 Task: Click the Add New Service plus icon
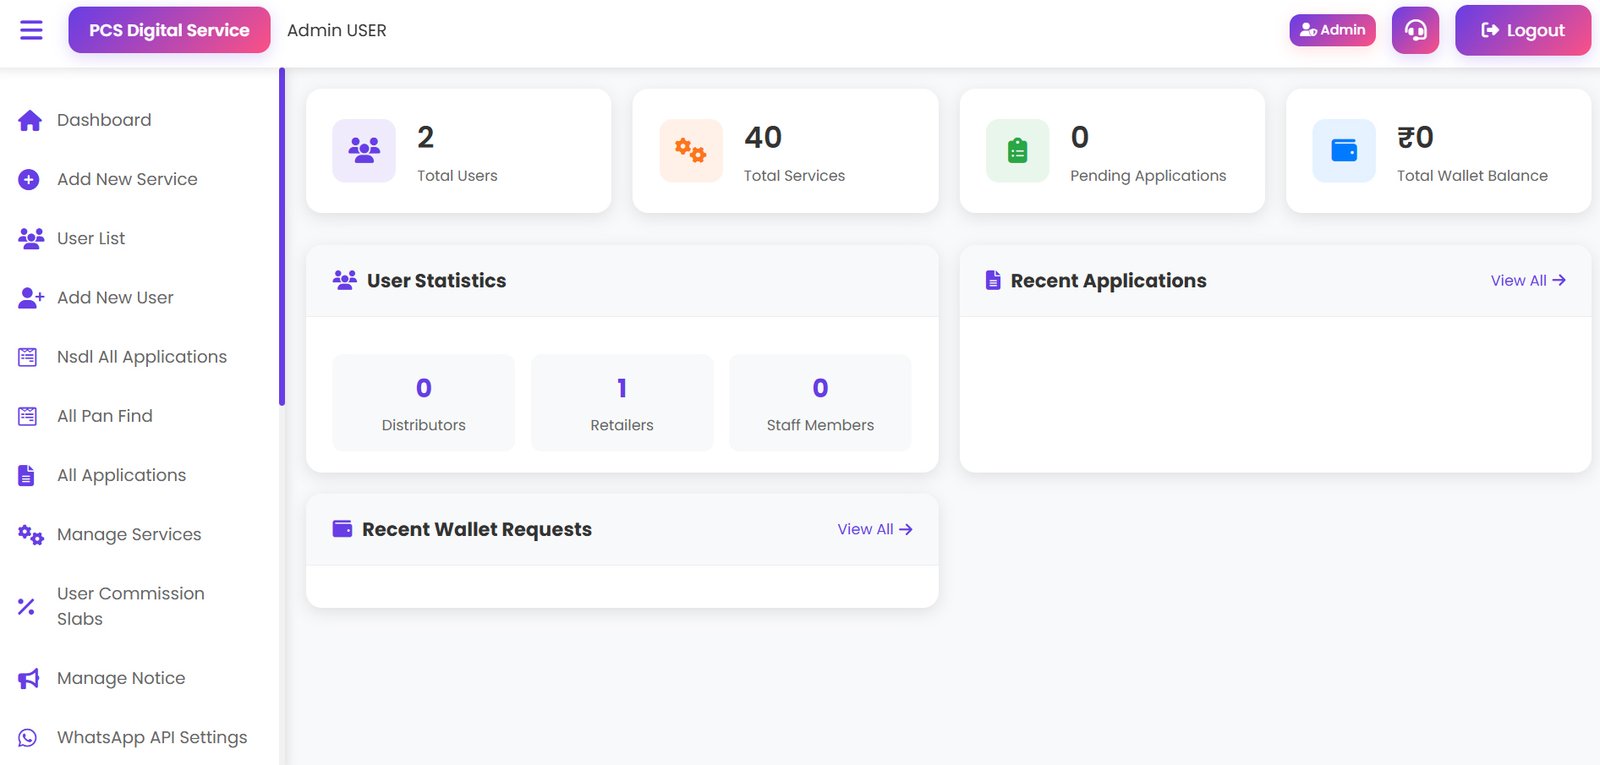point(29,179)
